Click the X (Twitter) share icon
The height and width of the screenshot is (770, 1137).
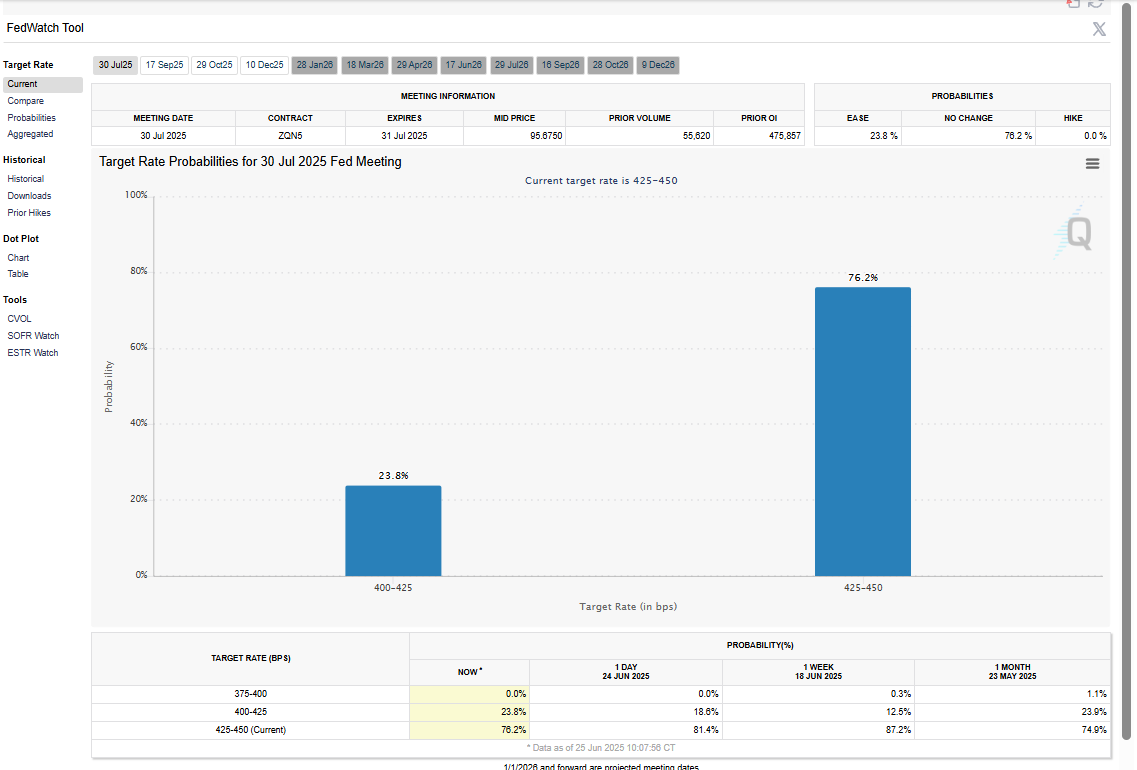[1099, 29]
